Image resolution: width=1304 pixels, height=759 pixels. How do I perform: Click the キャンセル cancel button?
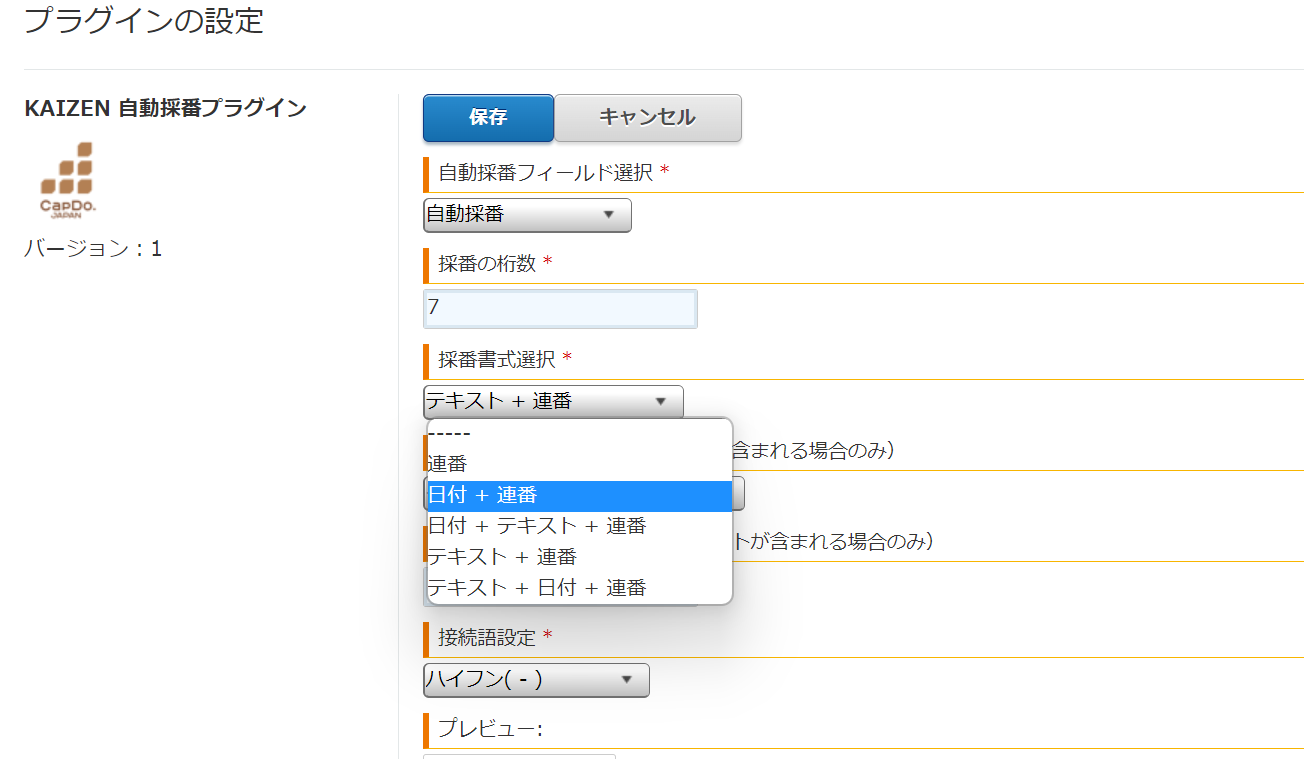pos(647,118)
